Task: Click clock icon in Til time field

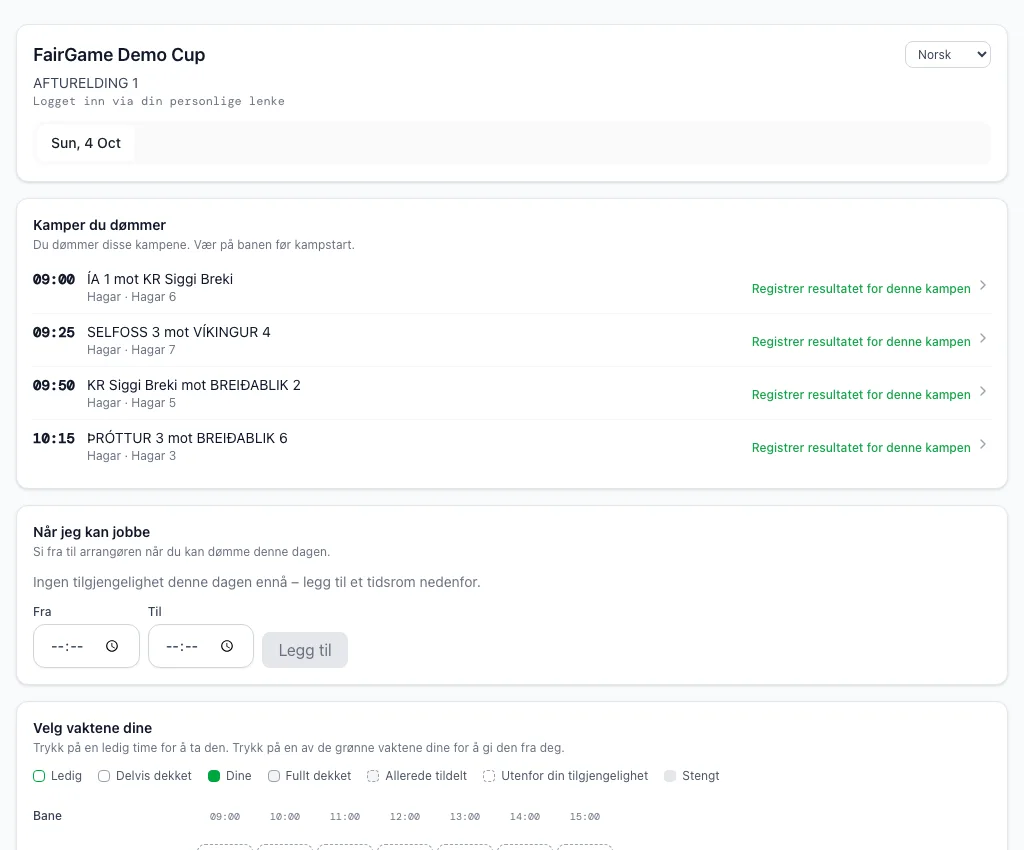Action: pos(227,646)
